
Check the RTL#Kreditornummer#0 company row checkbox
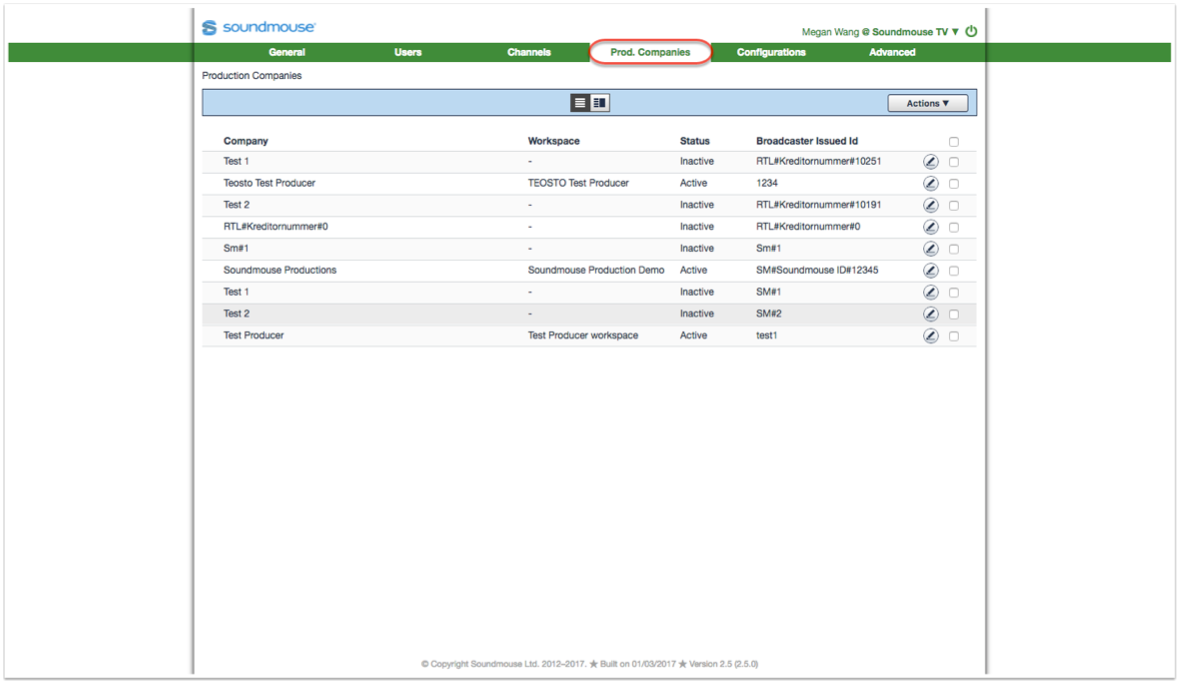point(953,227)
